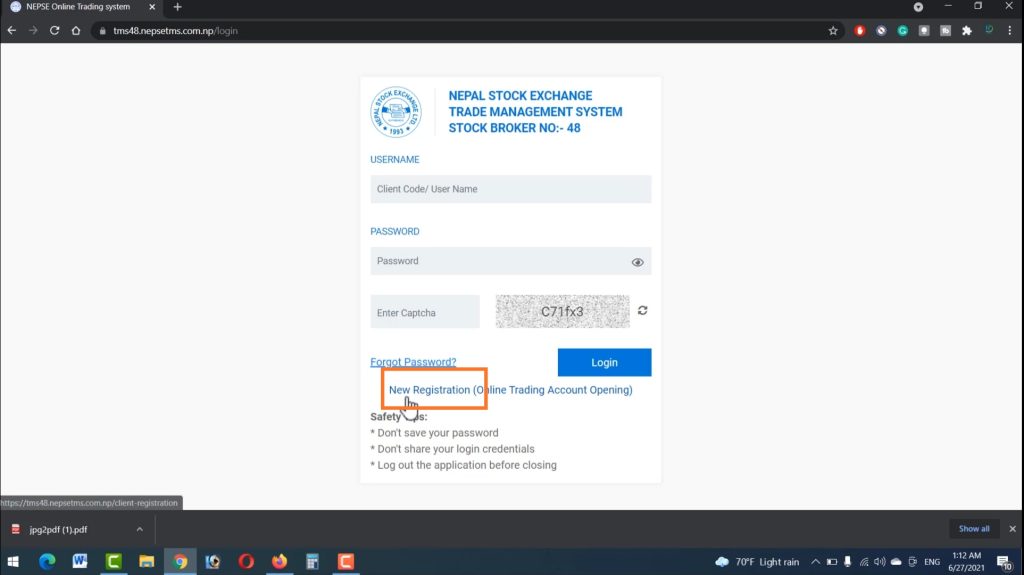Open the clock showing 1:12 AM
Viewport: 1024px width, 575px height.
click(x=967, y=562)
